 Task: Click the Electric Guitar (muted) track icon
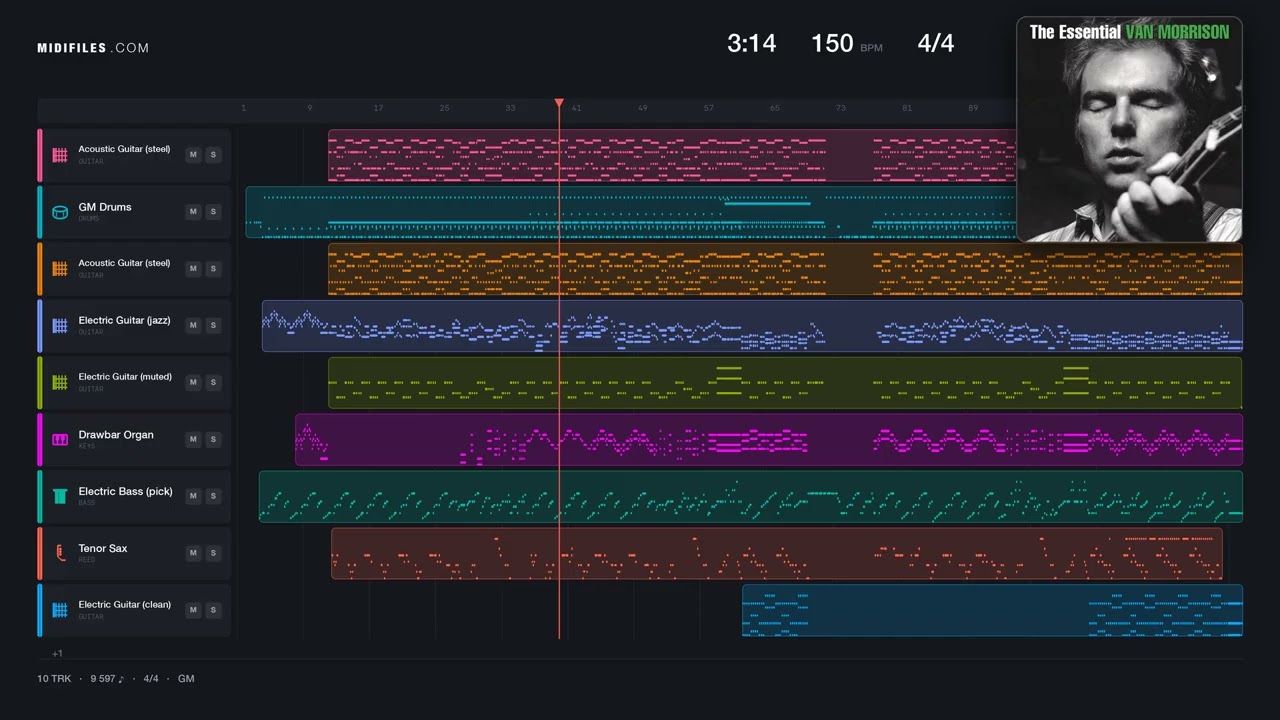click(60, 382)
